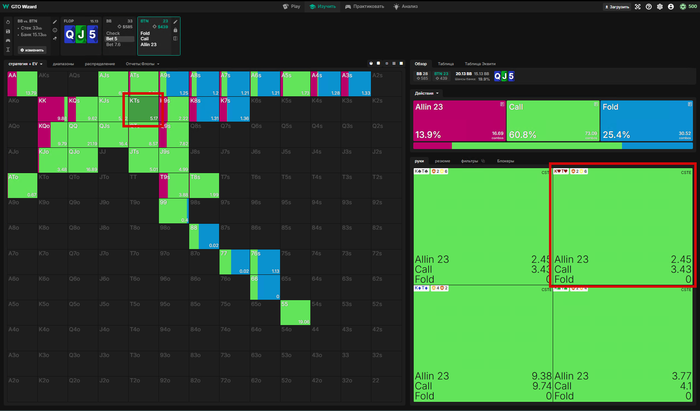The width and height of the screenshot is (700, 411).
Task: Switch to the Таблица Эквити tab
Action: [x=480, y=64]
